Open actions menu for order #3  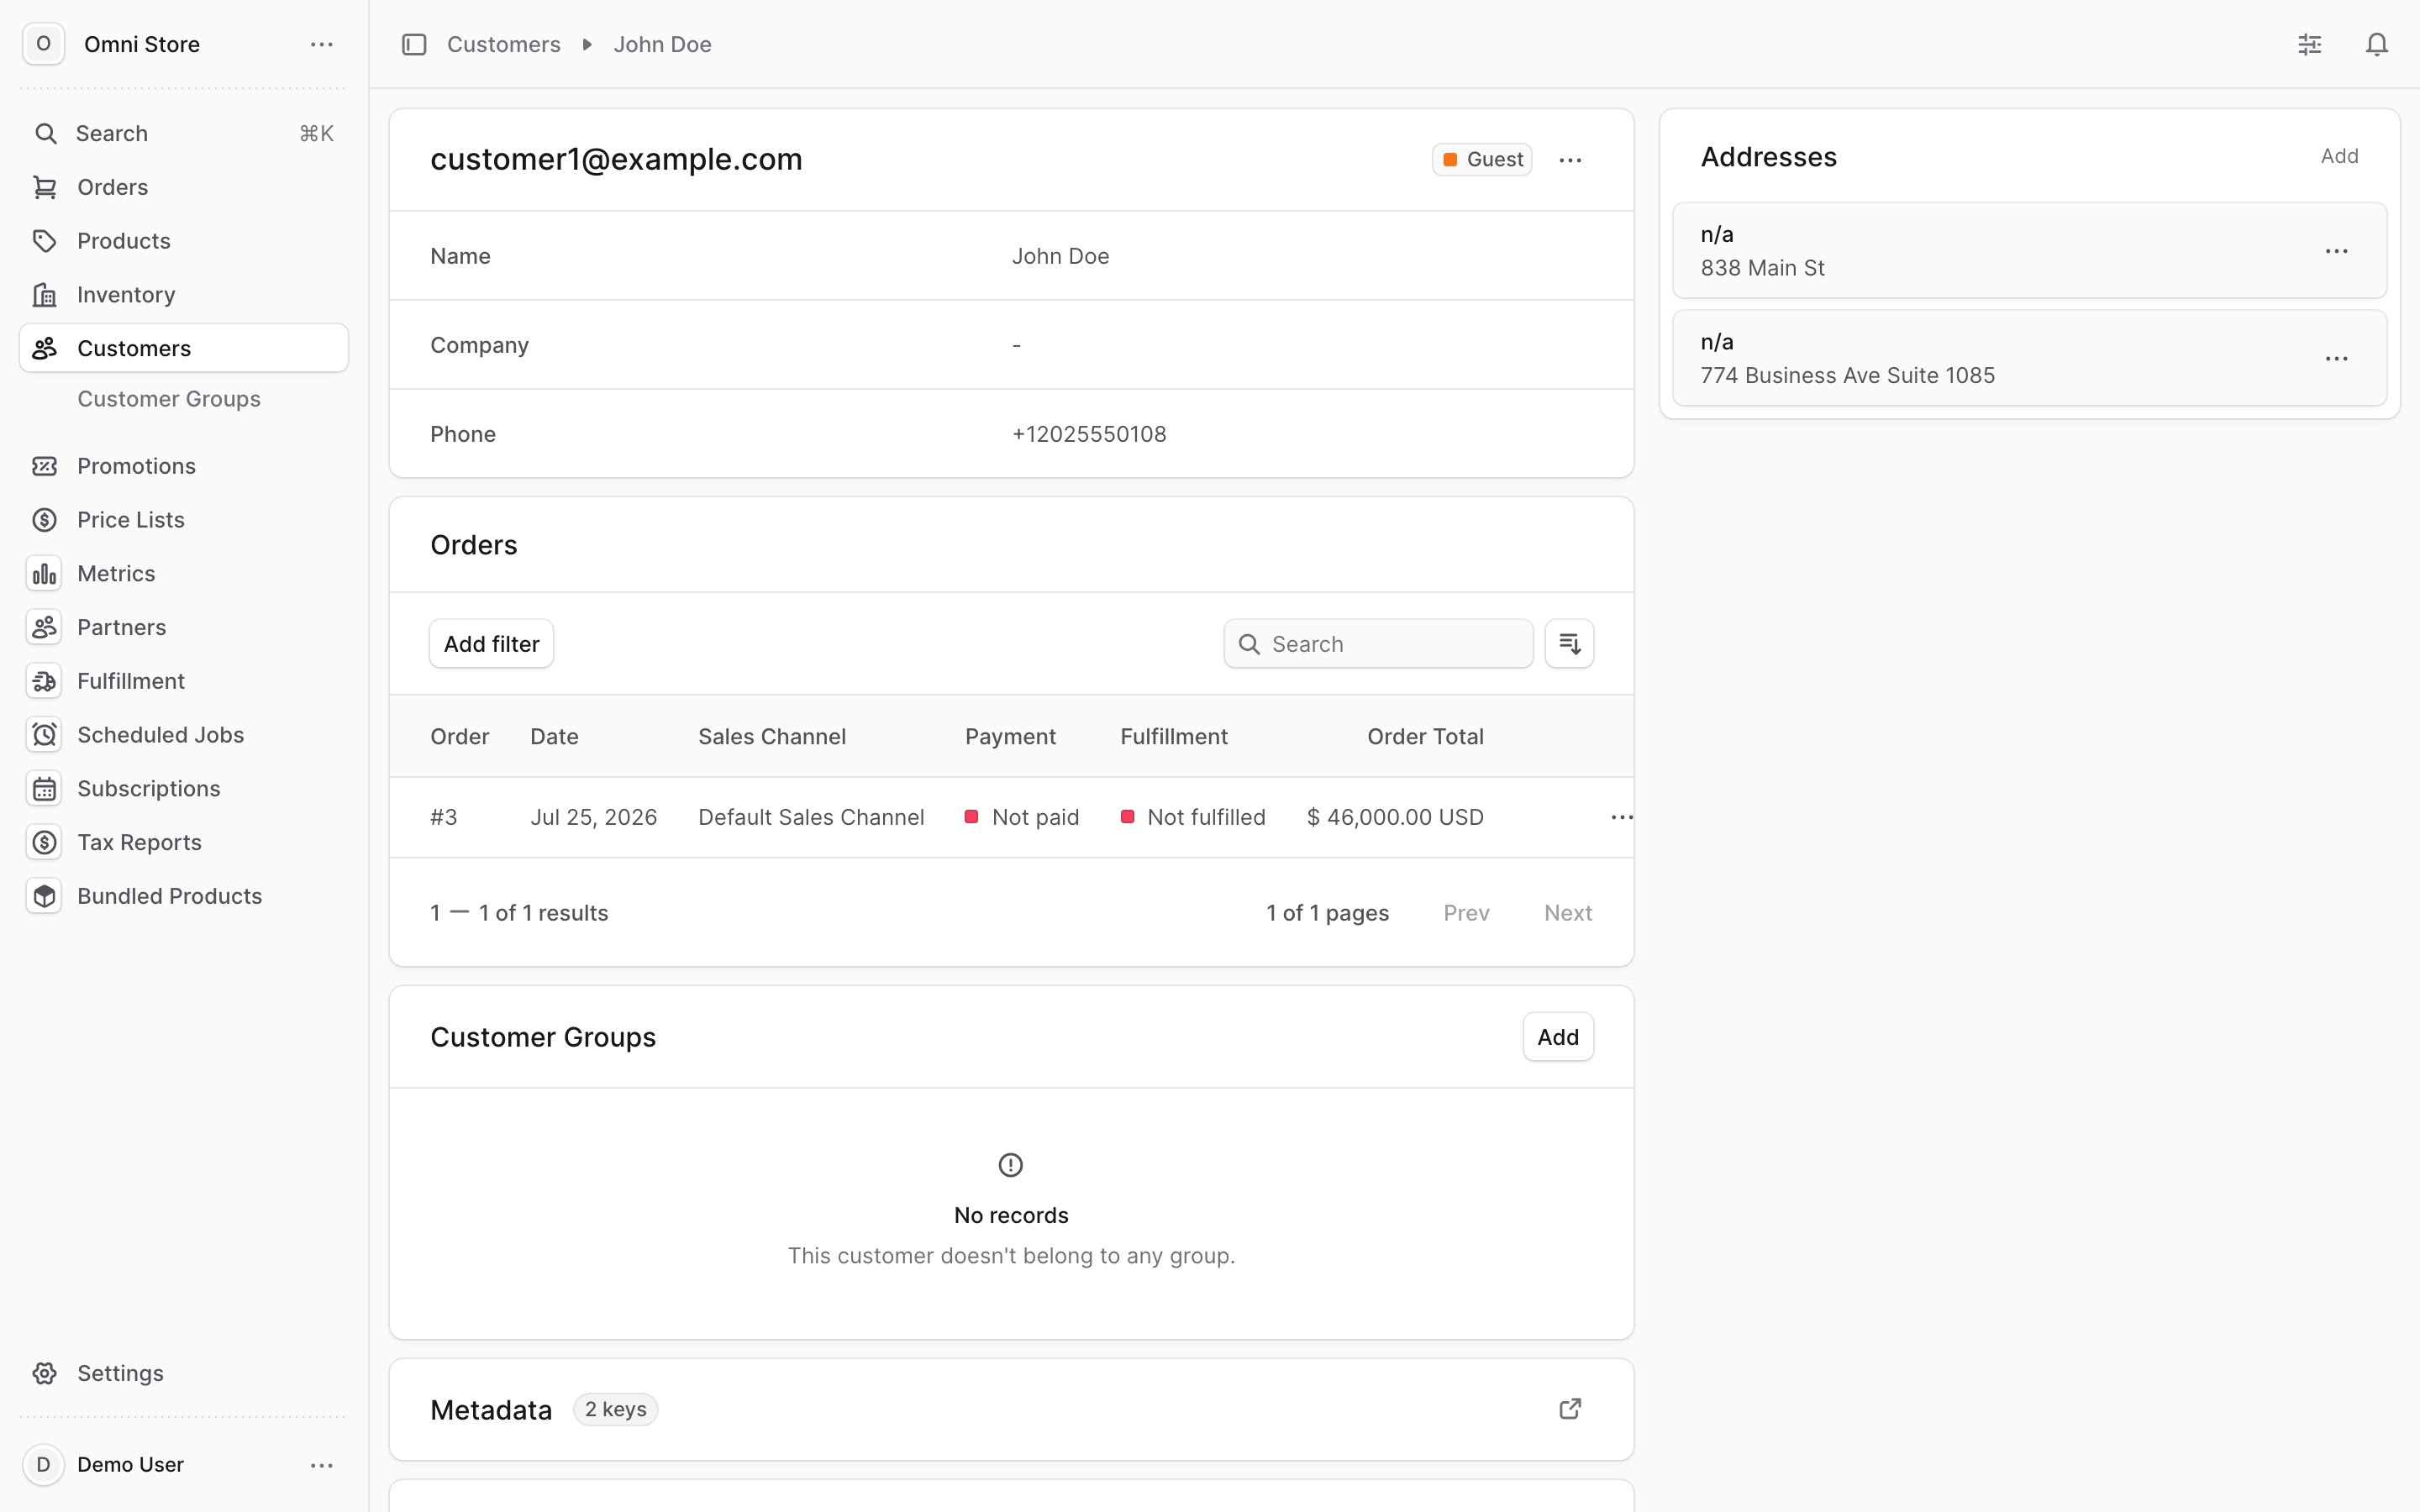(x=1621, y=817)
